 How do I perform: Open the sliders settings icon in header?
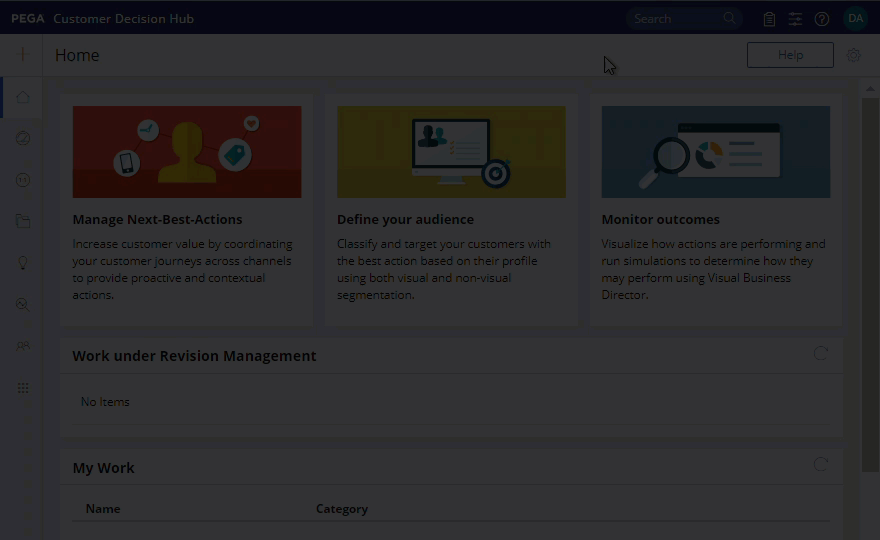[795, 19]
